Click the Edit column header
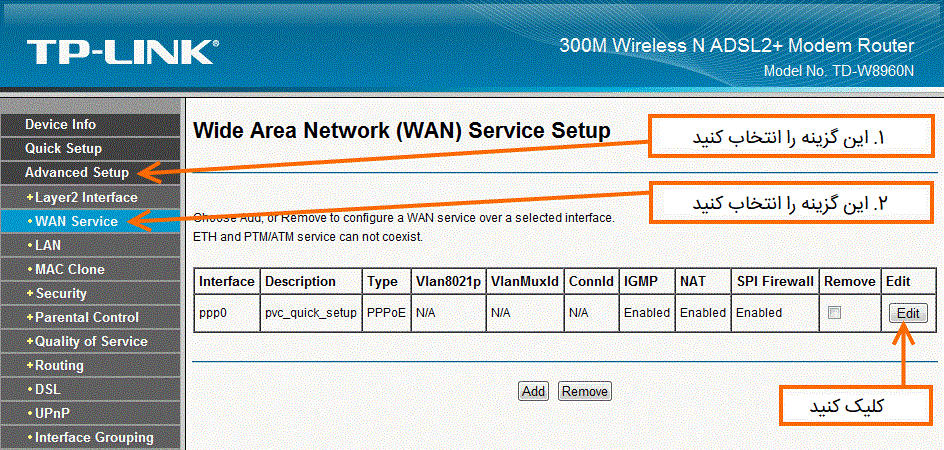The image size is (944, 450). pyautogui.click(x=908, y=281)
